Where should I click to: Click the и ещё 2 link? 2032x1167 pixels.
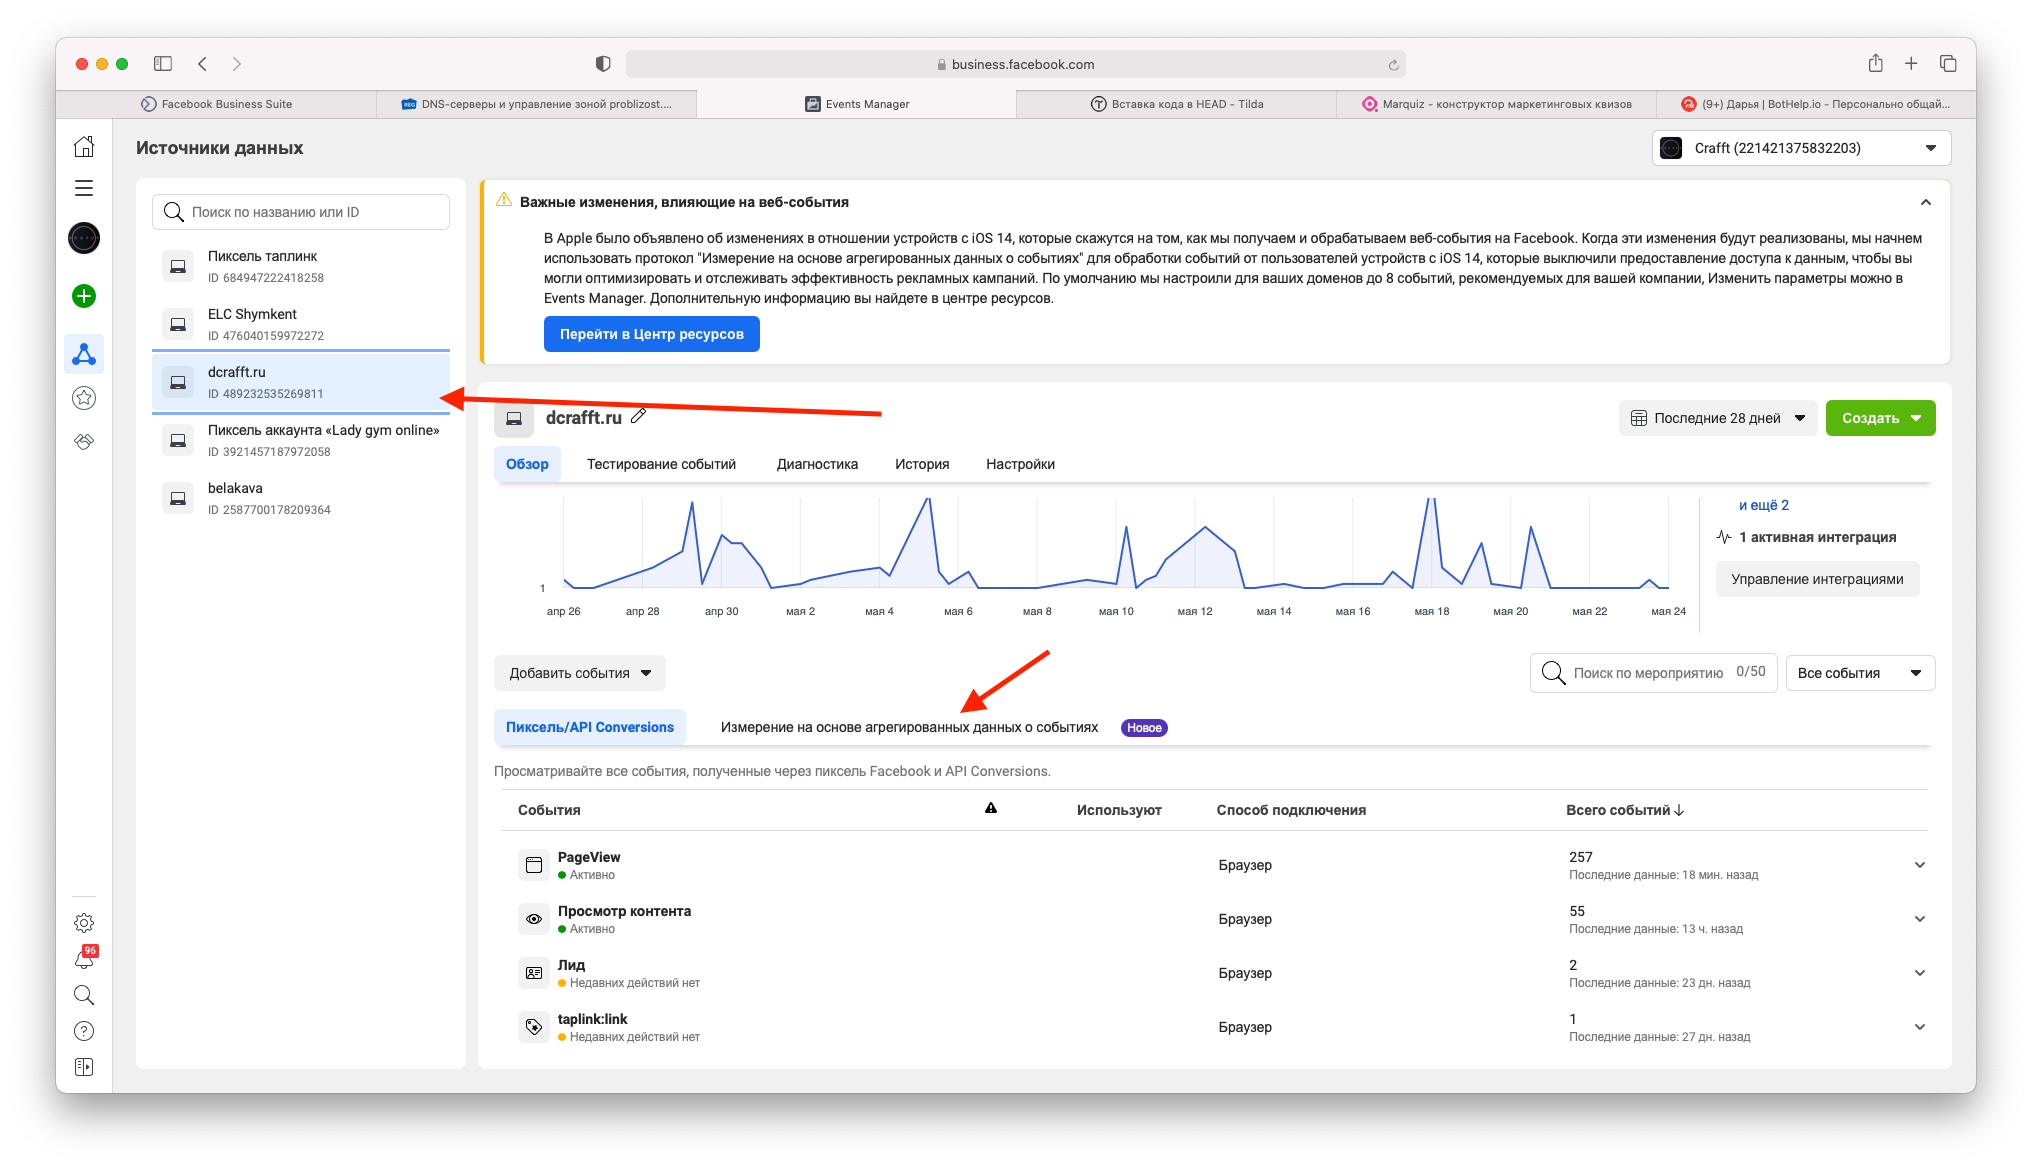(1764, 505)
